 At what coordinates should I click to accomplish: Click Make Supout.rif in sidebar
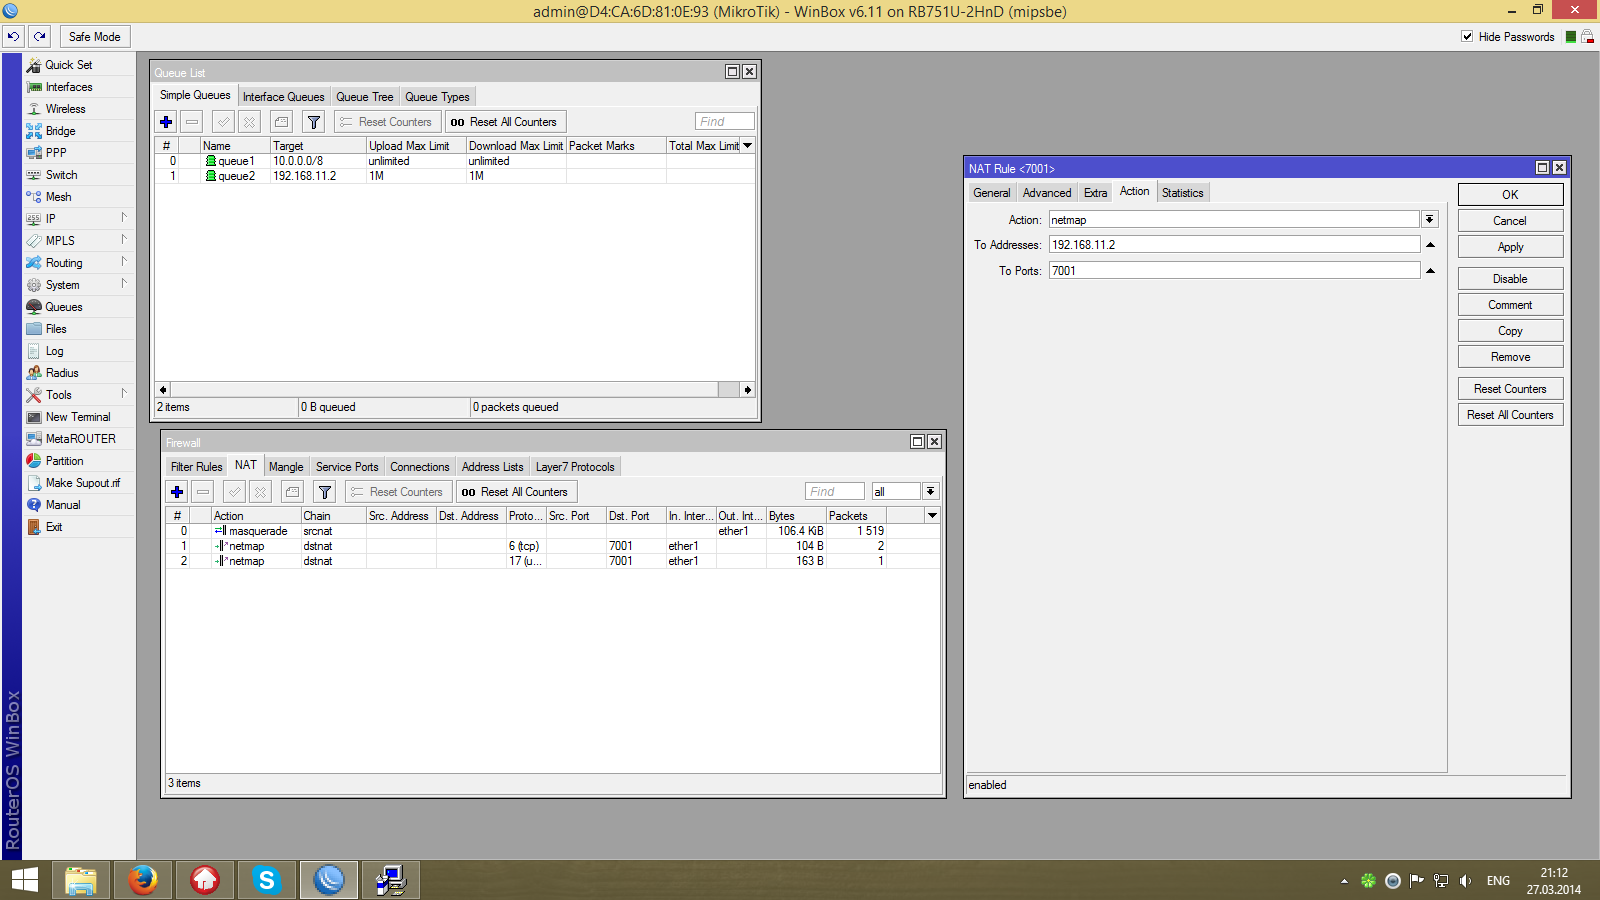pyautogui.click(x=82, y=483)
